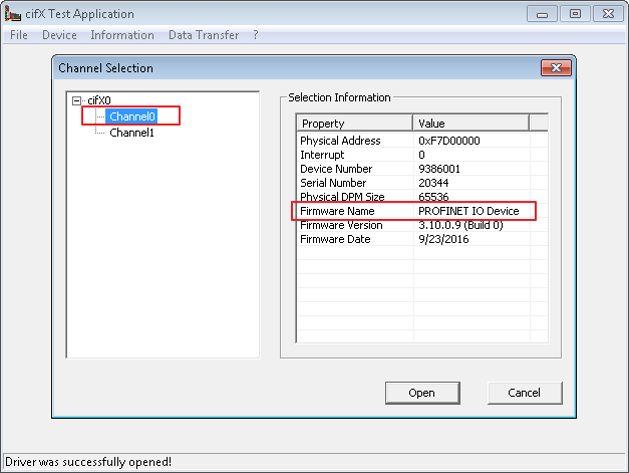Open the Information menu
Screen dimensions: 629x473
(122, 35)
